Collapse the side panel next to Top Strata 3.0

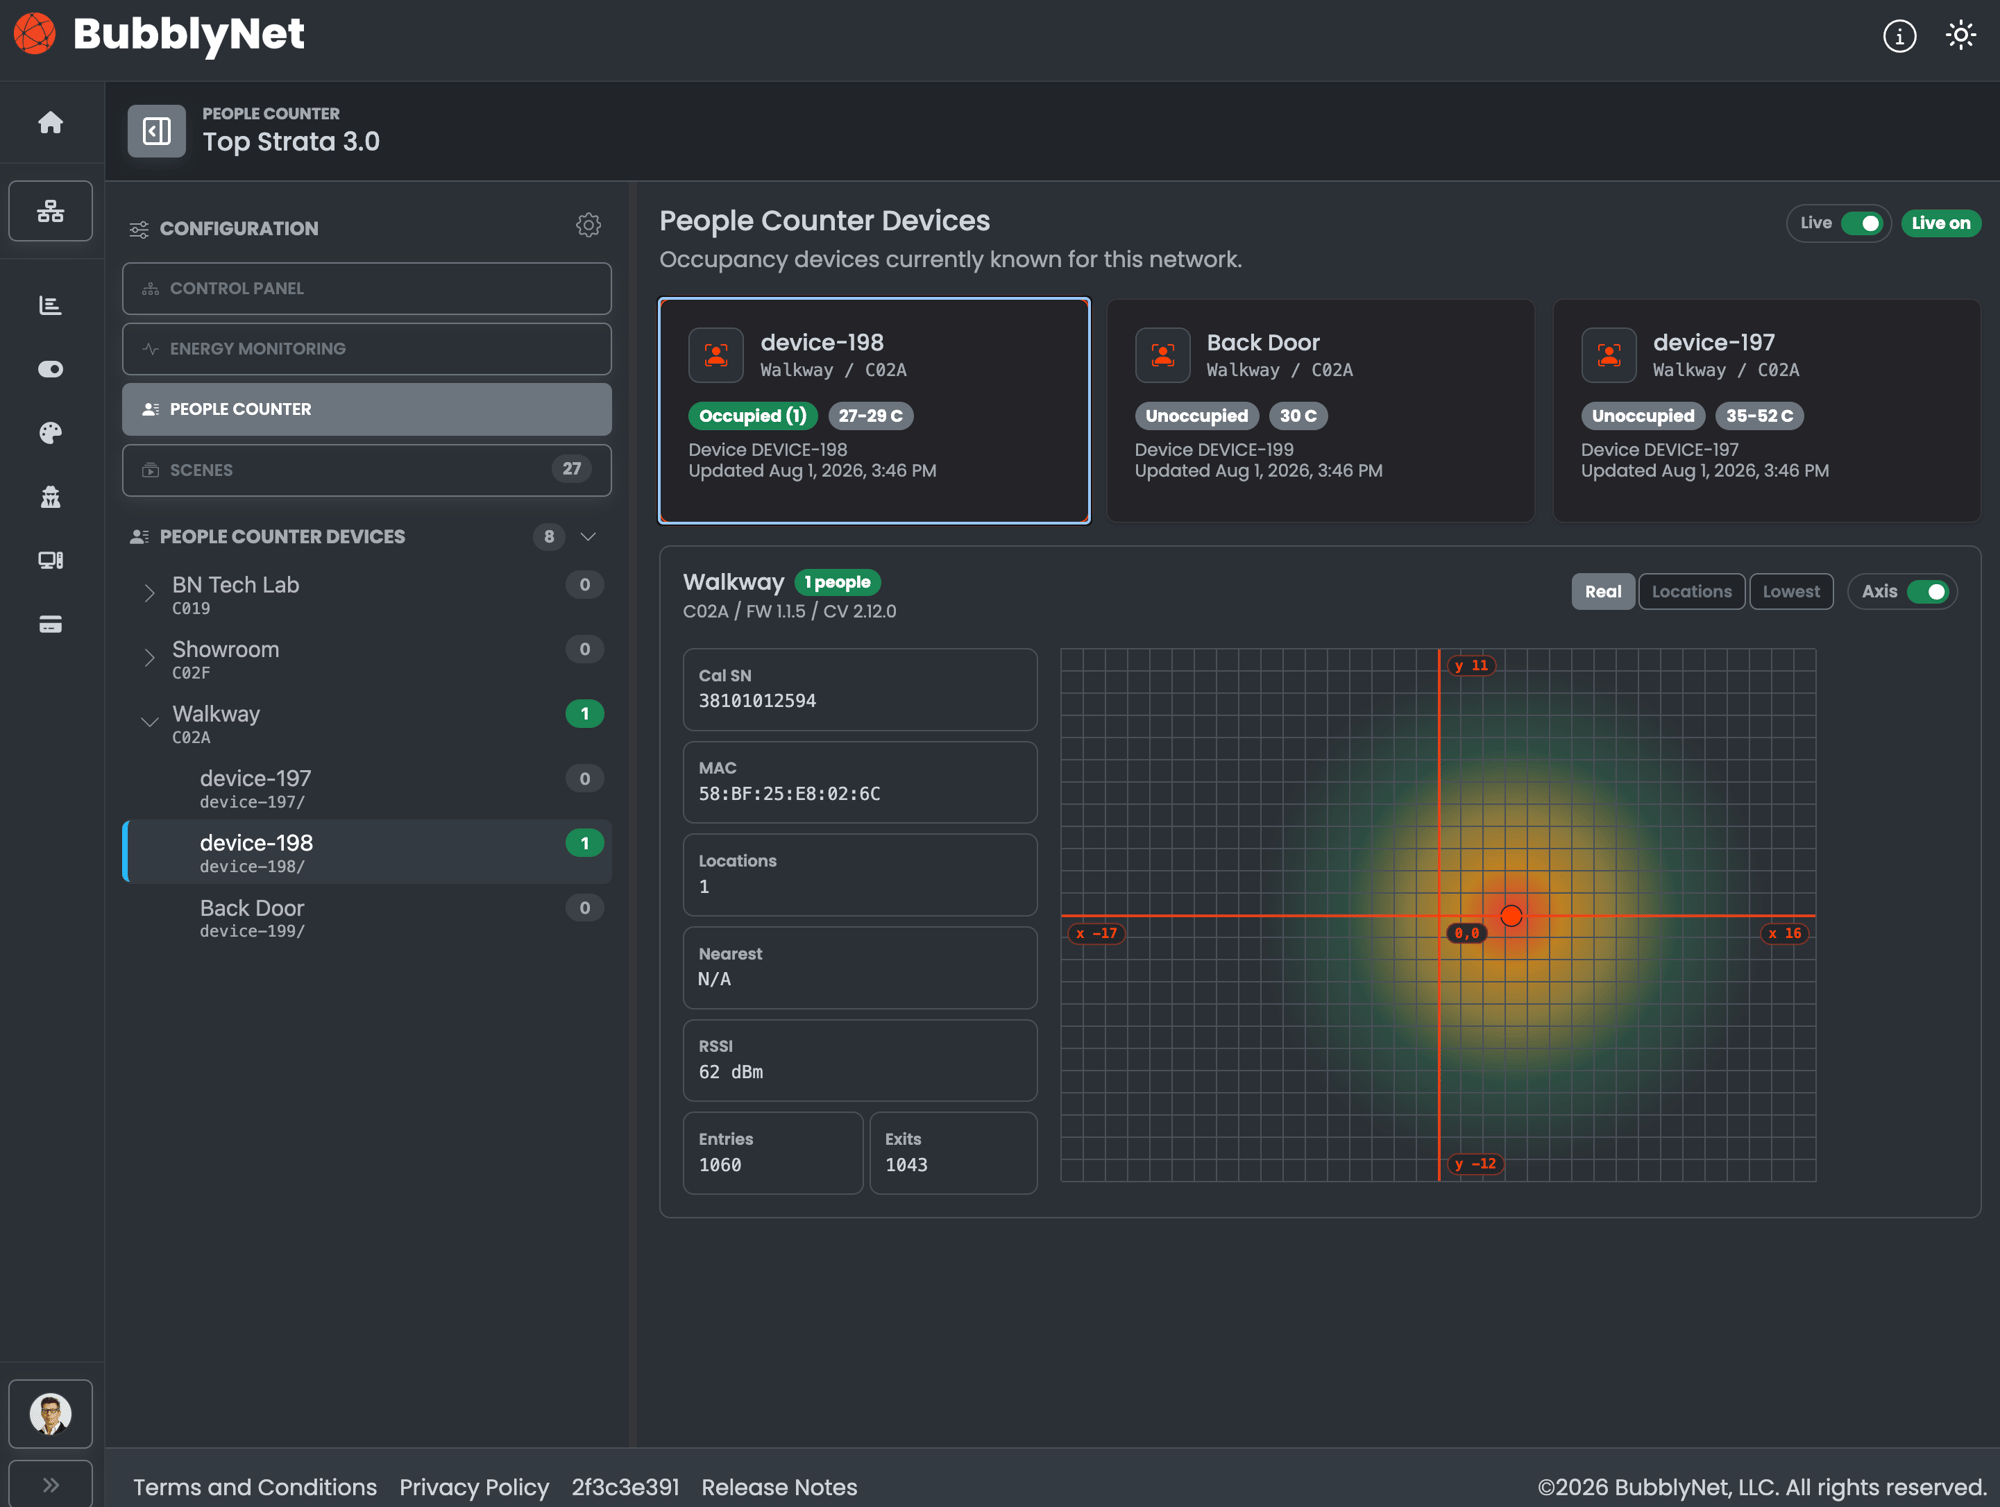click(157, 130)
